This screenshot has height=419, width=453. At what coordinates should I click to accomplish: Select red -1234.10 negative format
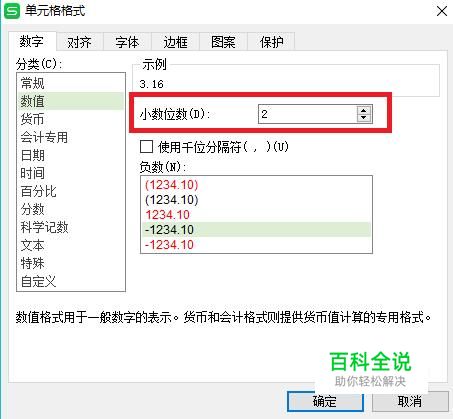pyautogui.click(x=256, y=245)
